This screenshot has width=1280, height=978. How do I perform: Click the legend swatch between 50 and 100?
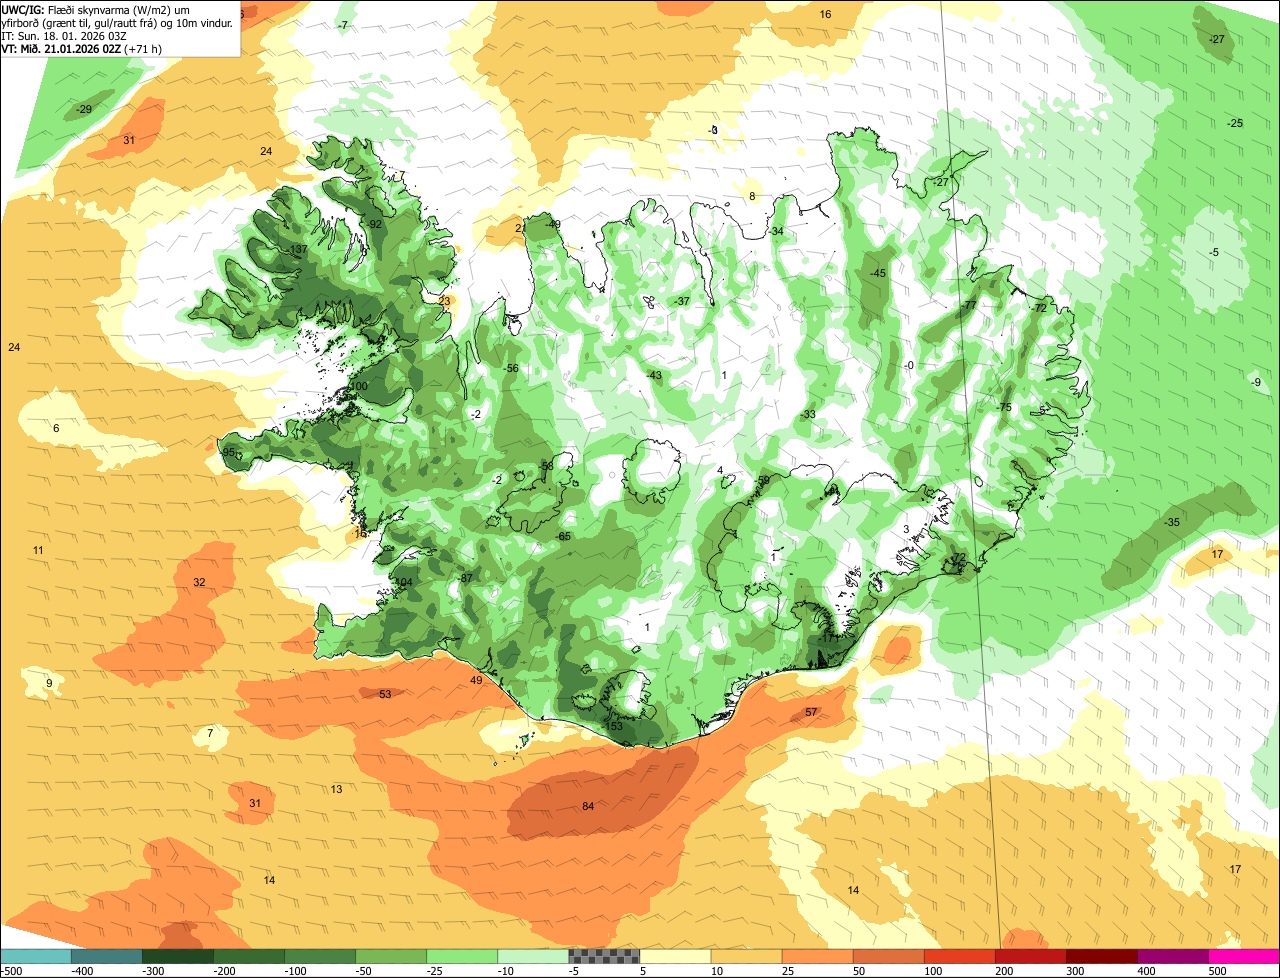[888, 956]
